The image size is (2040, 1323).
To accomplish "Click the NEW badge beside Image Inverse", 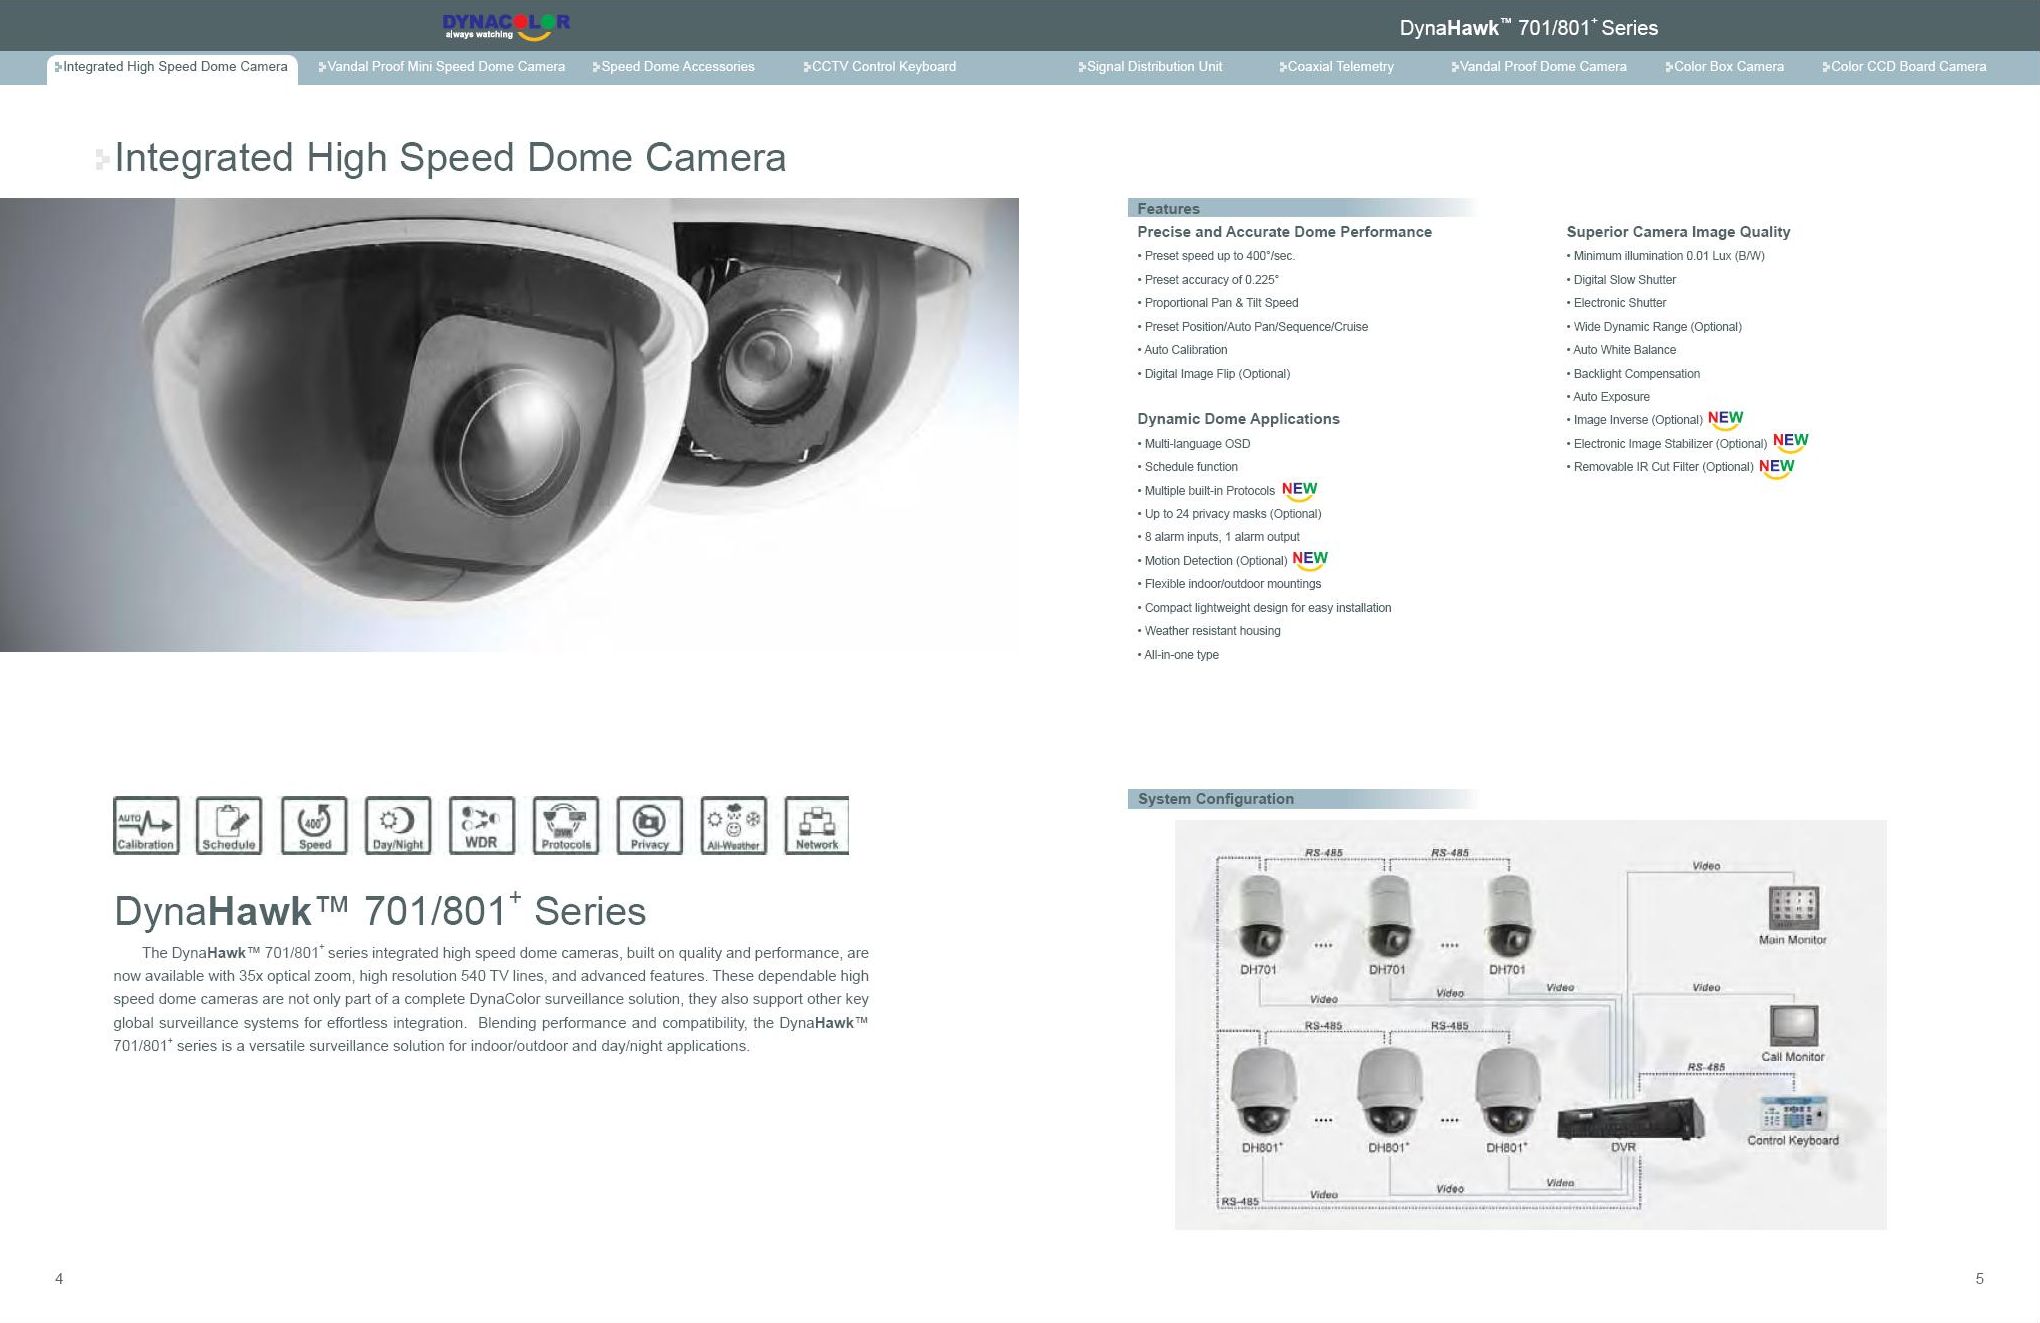I will coord(1725,420).
